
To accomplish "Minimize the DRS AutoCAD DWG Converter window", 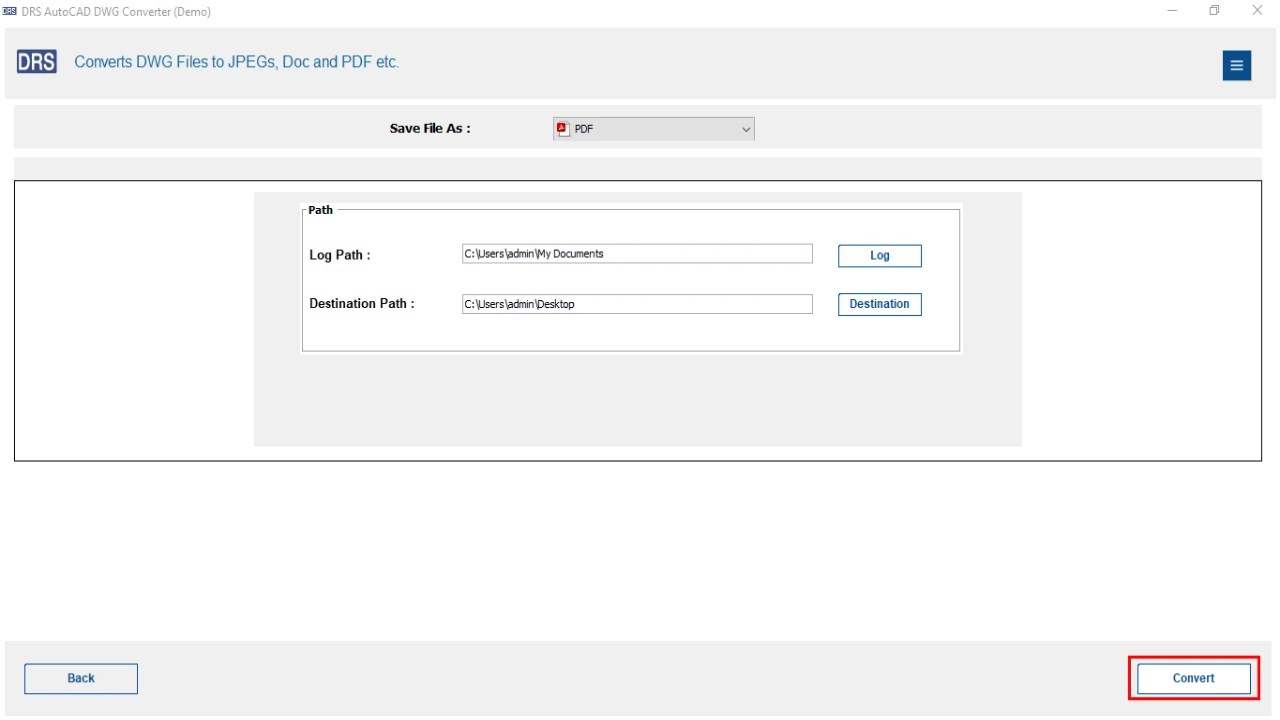I will pos(1172,11).
